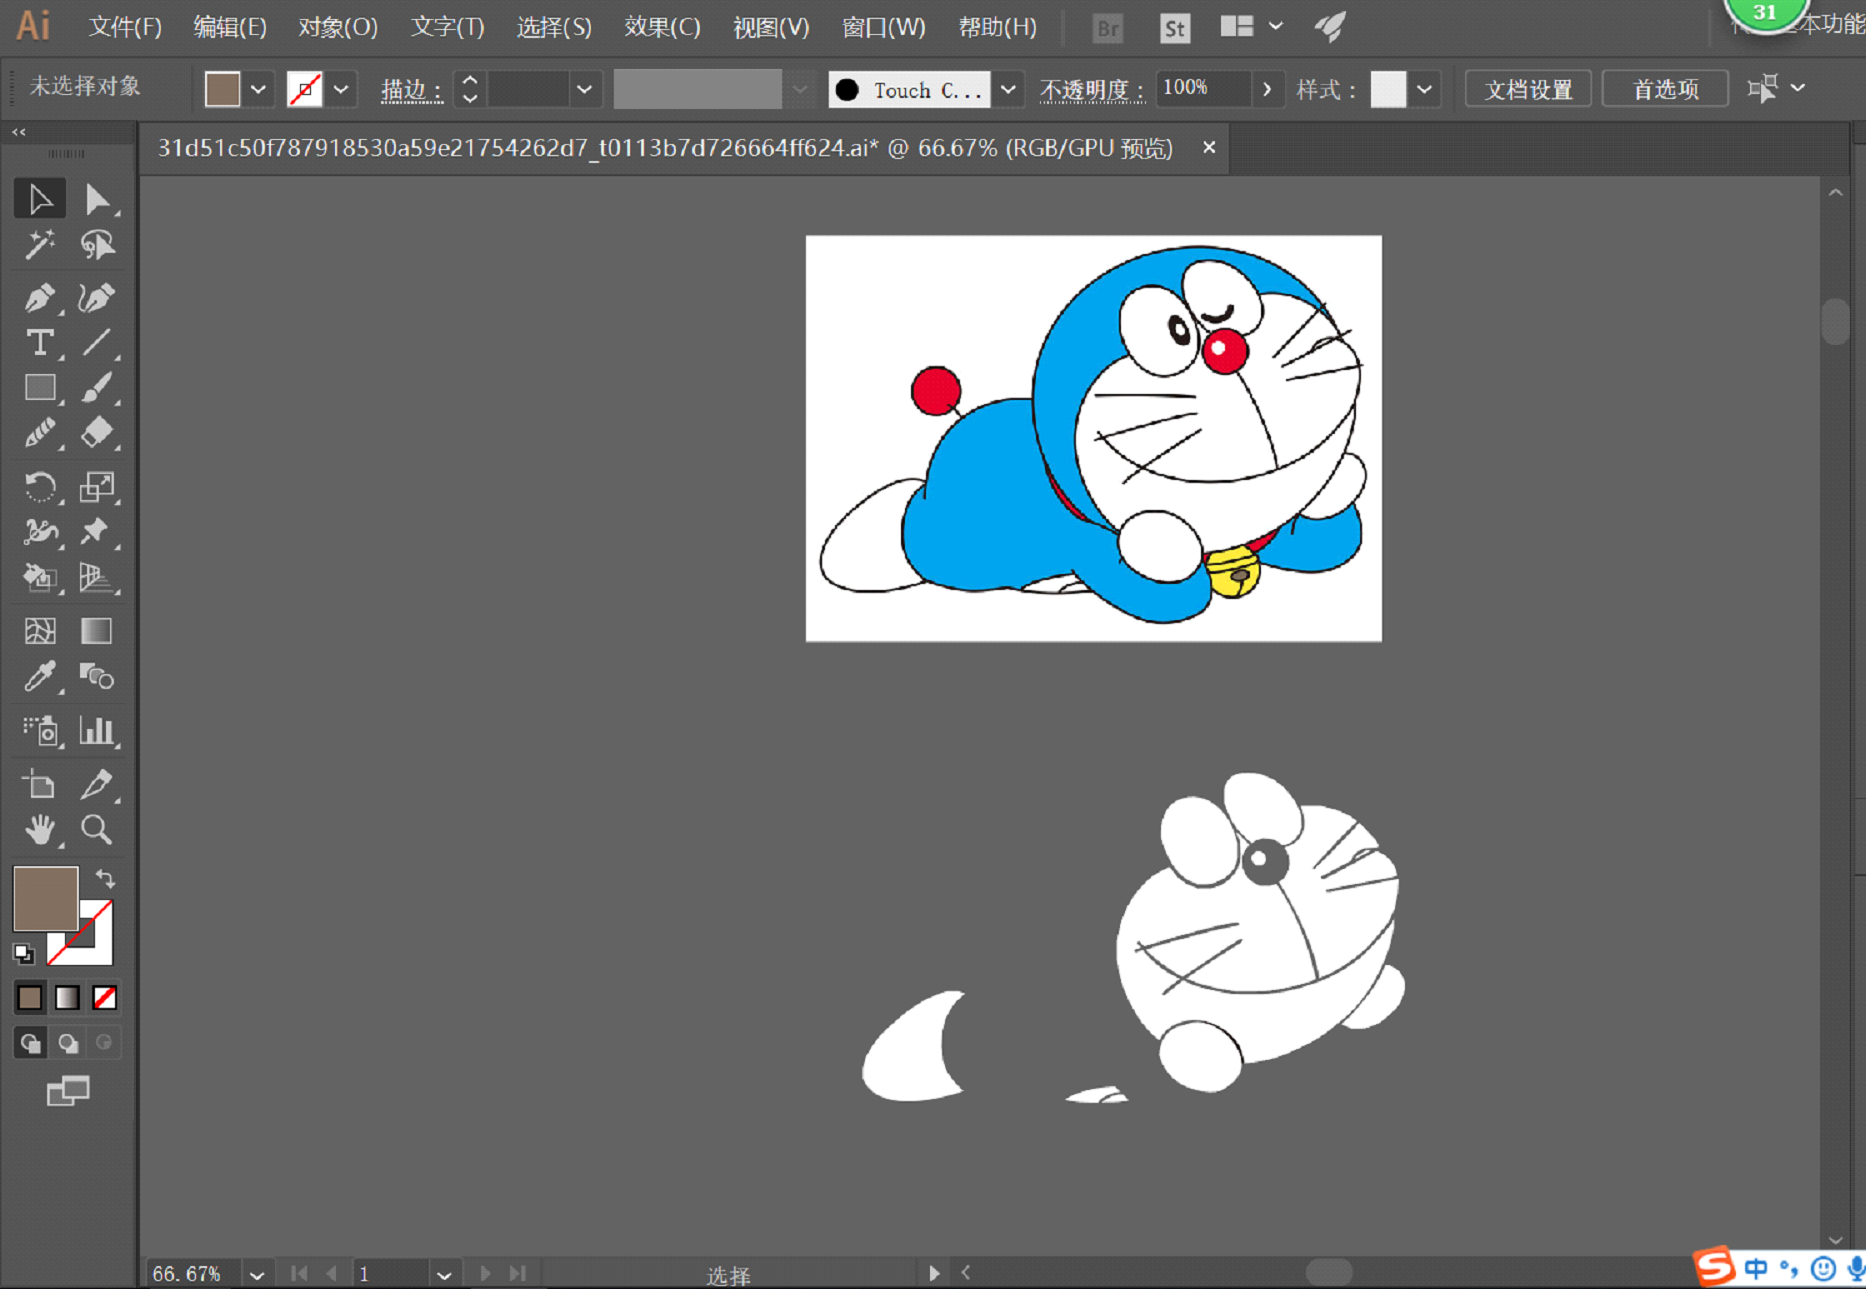This screenshot has width=1866, height=1289.
Task: Pick the Mesh tool
Action: (40, 631)
